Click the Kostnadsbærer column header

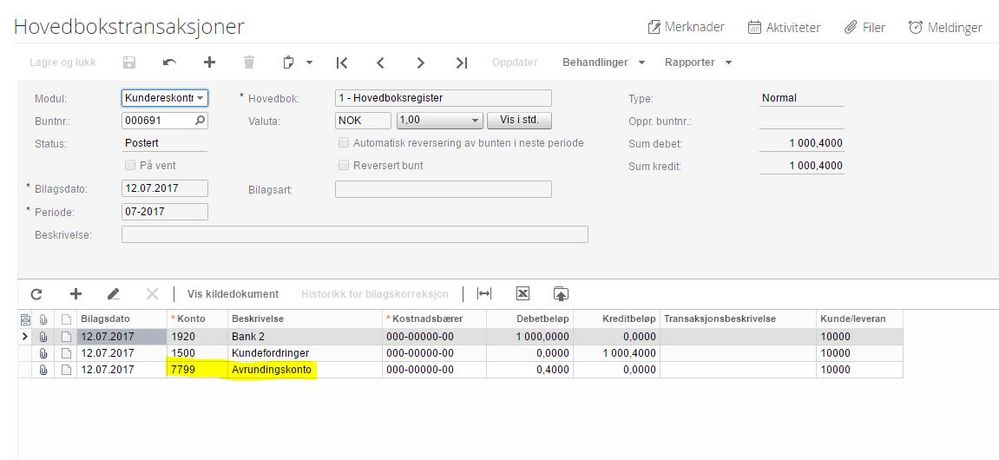434,319
